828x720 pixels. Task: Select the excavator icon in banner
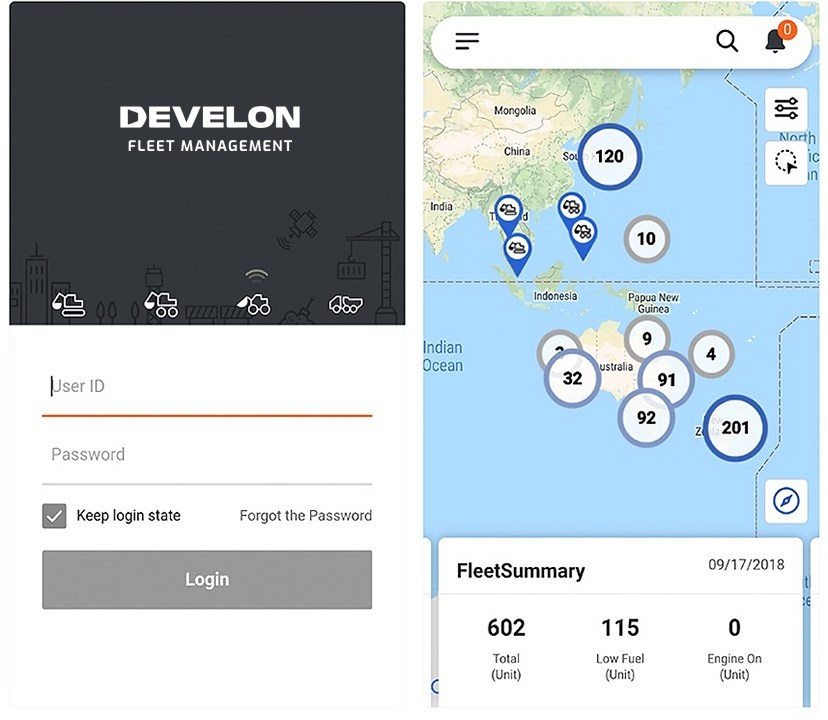(69, 303)
